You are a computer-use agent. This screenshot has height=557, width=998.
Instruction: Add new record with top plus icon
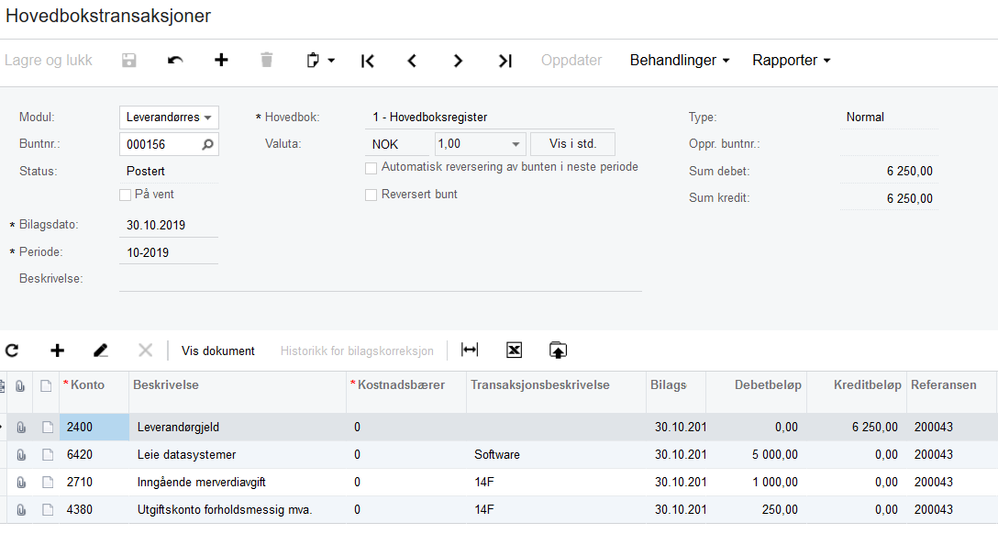(221, 61)
